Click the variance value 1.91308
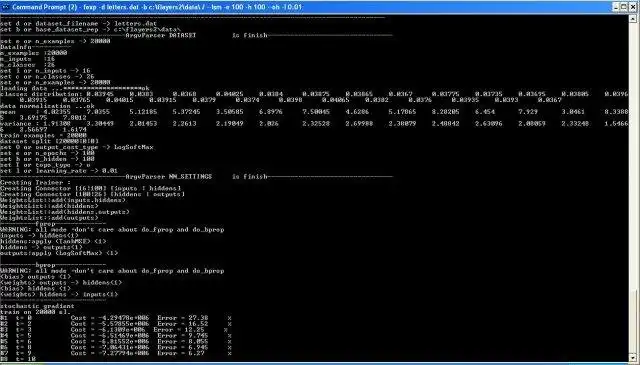Image resolution: width=640 pixels, height=365 pixels. click(56, 123)
